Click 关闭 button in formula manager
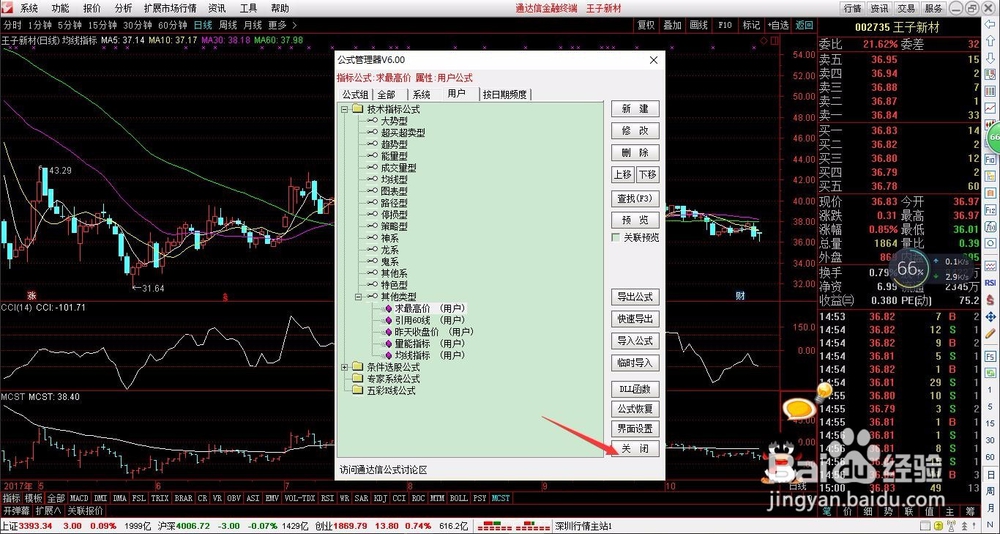Screen dimensions: 1000x534 point(635,449)
